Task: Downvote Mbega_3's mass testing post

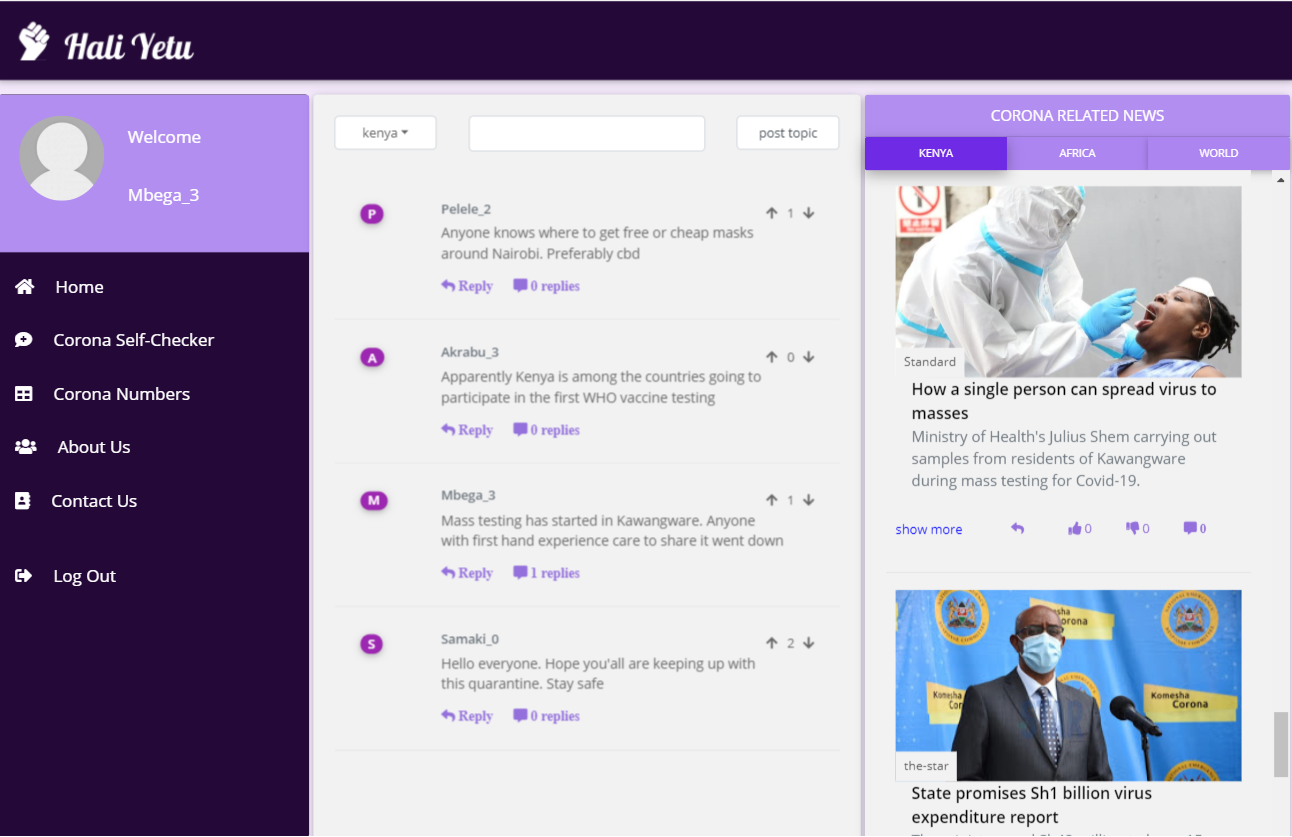Action: click(808, 500)
